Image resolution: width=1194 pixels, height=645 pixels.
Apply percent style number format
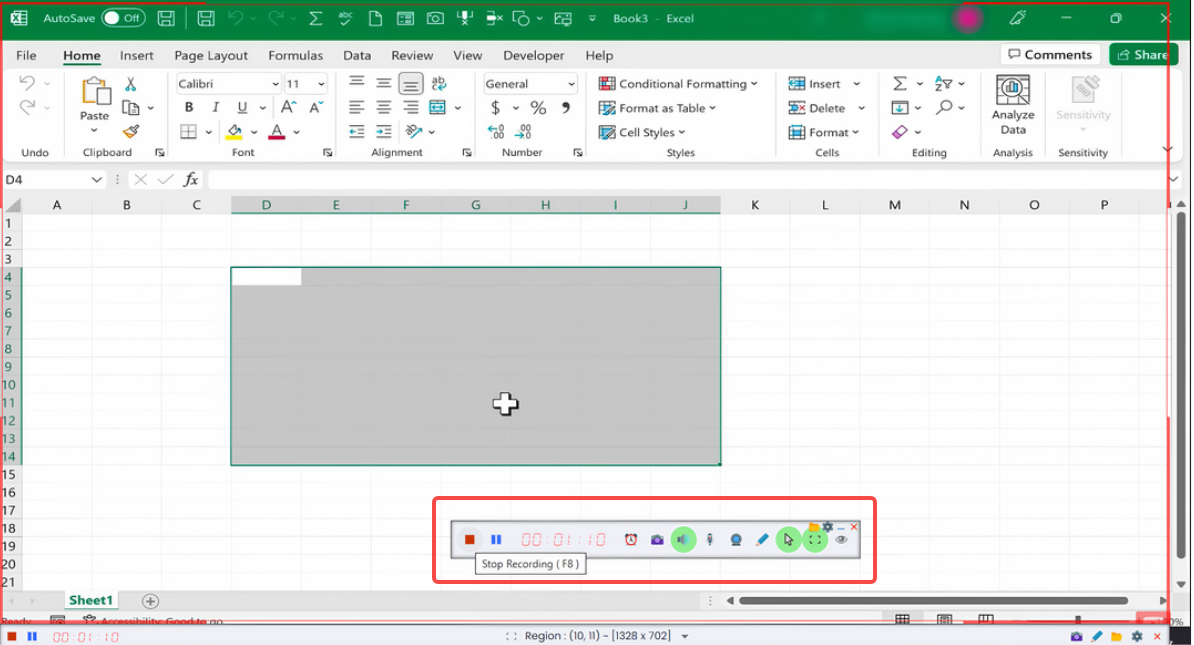538,108
